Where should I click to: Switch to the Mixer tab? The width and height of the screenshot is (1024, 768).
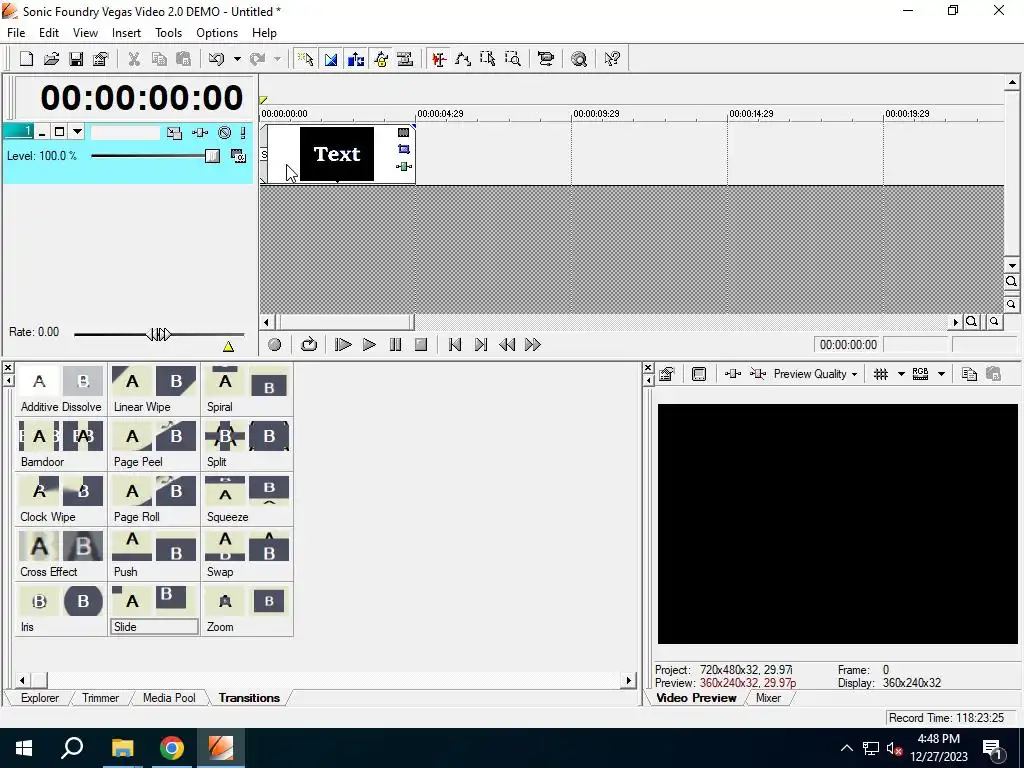[x=768, y=697]
